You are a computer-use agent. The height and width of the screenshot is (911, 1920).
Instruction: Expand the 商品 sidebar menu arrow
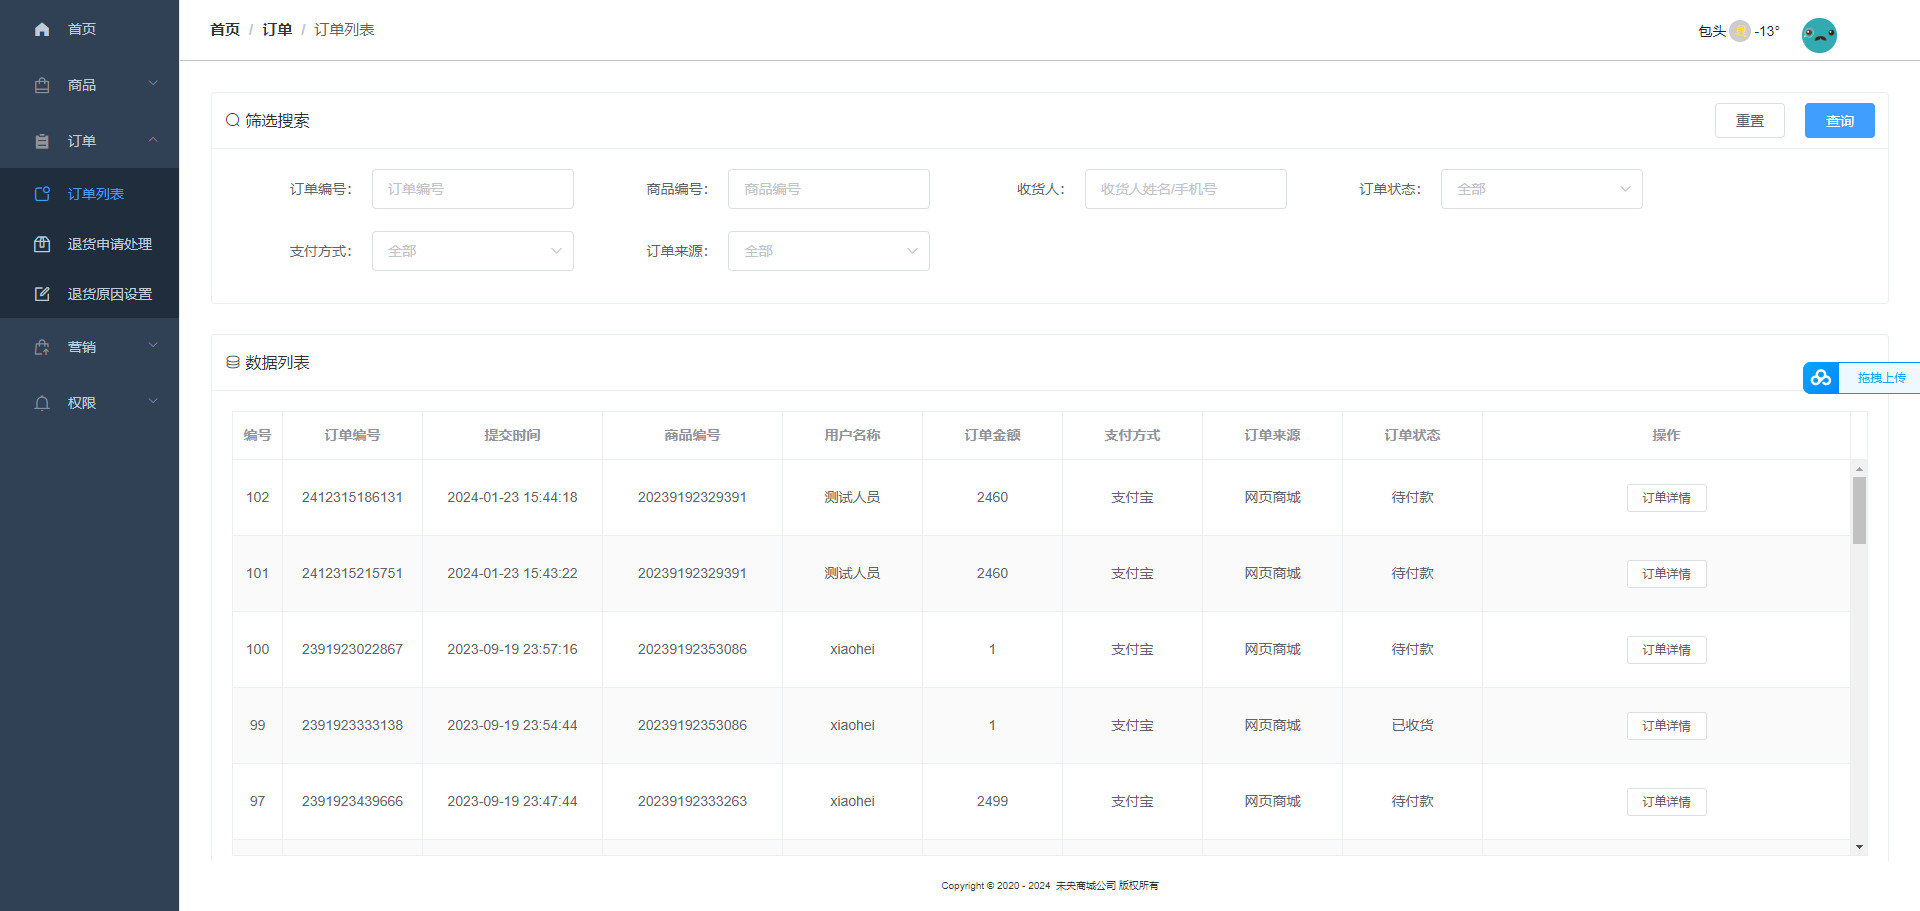click(x=153, y=84)
